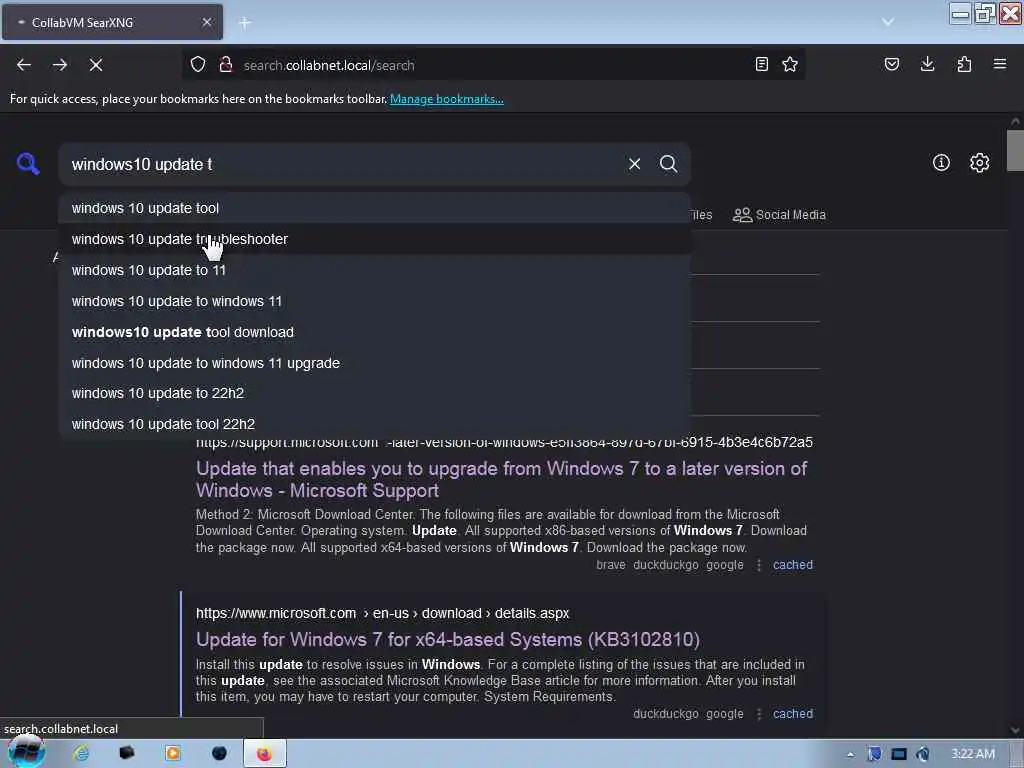This screenshot has height=768, width=1024.
Task: Open the tray icon left of the volume
Action: [899, 754]
